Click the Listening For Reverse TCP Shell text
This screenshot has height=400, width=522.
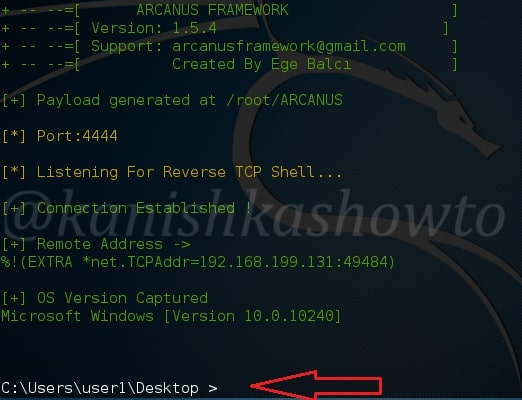(189, 172)
